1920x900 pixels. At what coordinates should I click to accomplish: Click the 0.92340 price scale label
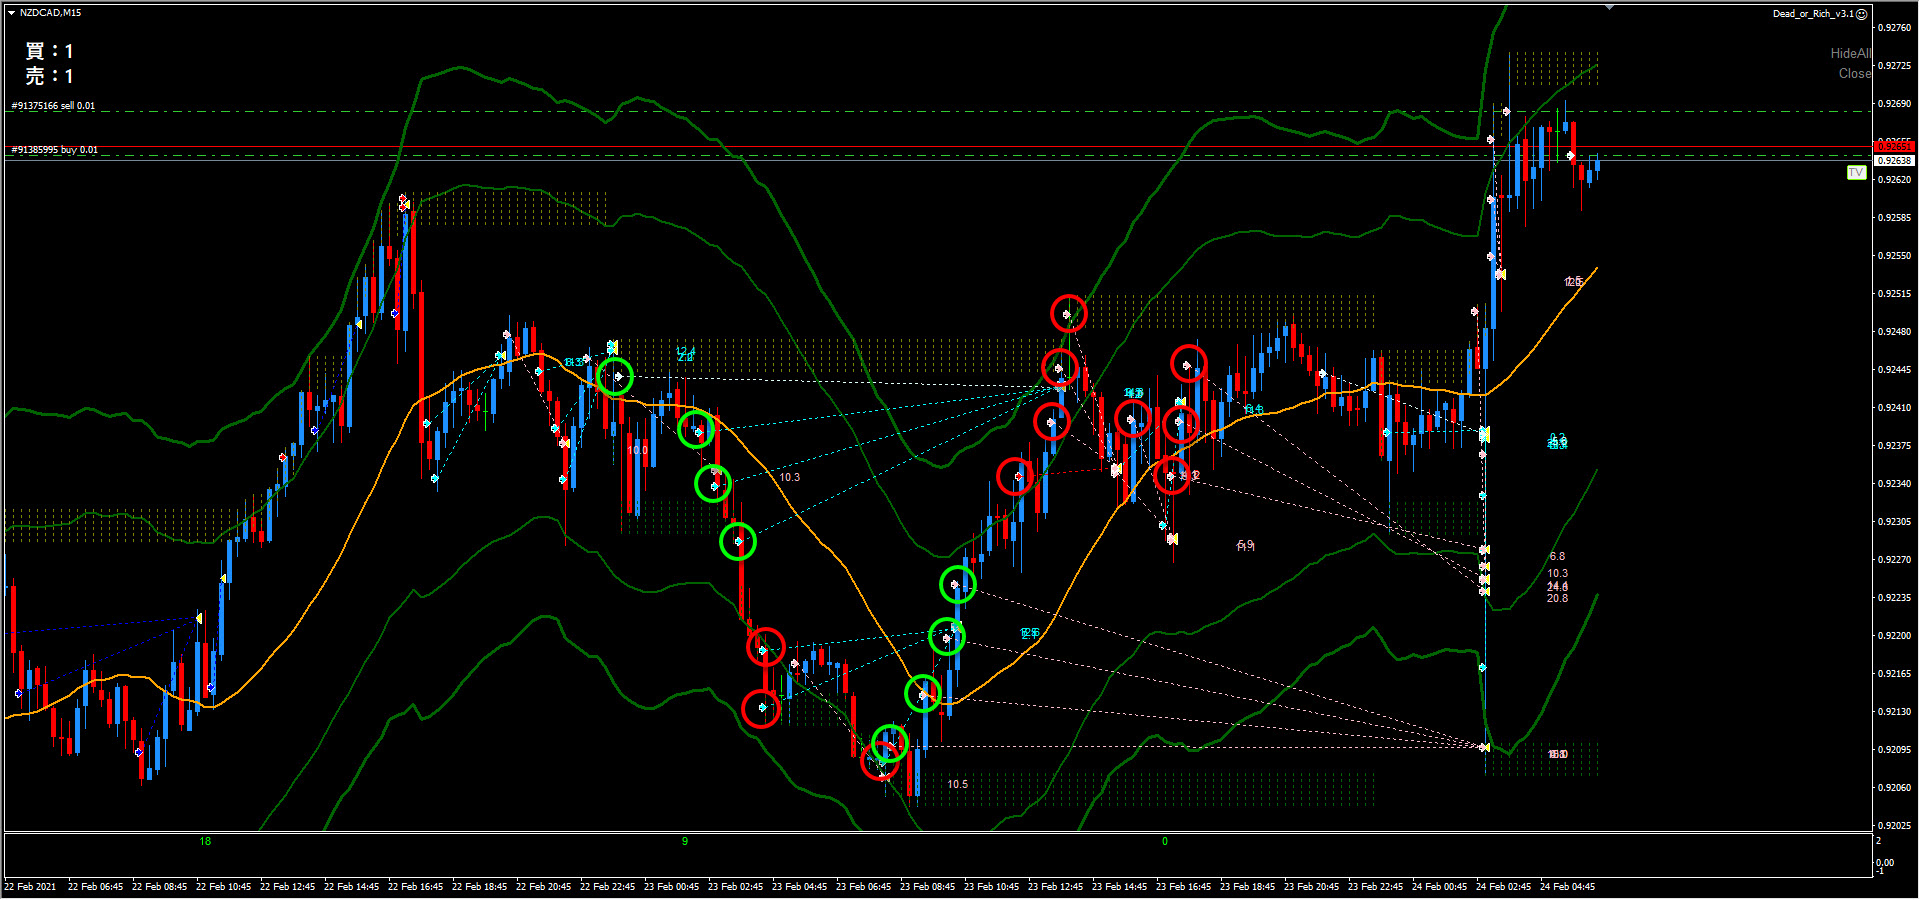point(1895,484)
